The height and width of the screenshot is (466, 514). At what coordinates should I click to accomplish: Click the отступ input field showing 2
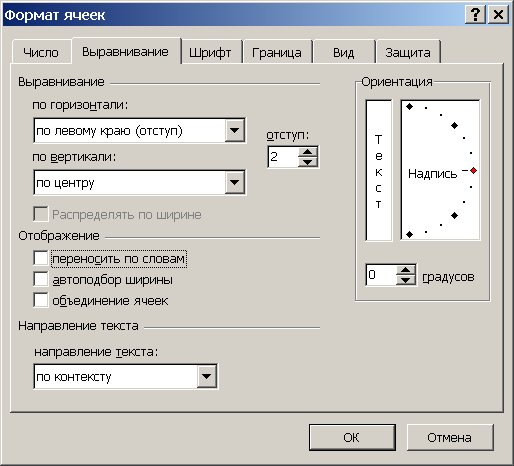tap(283, 157)
